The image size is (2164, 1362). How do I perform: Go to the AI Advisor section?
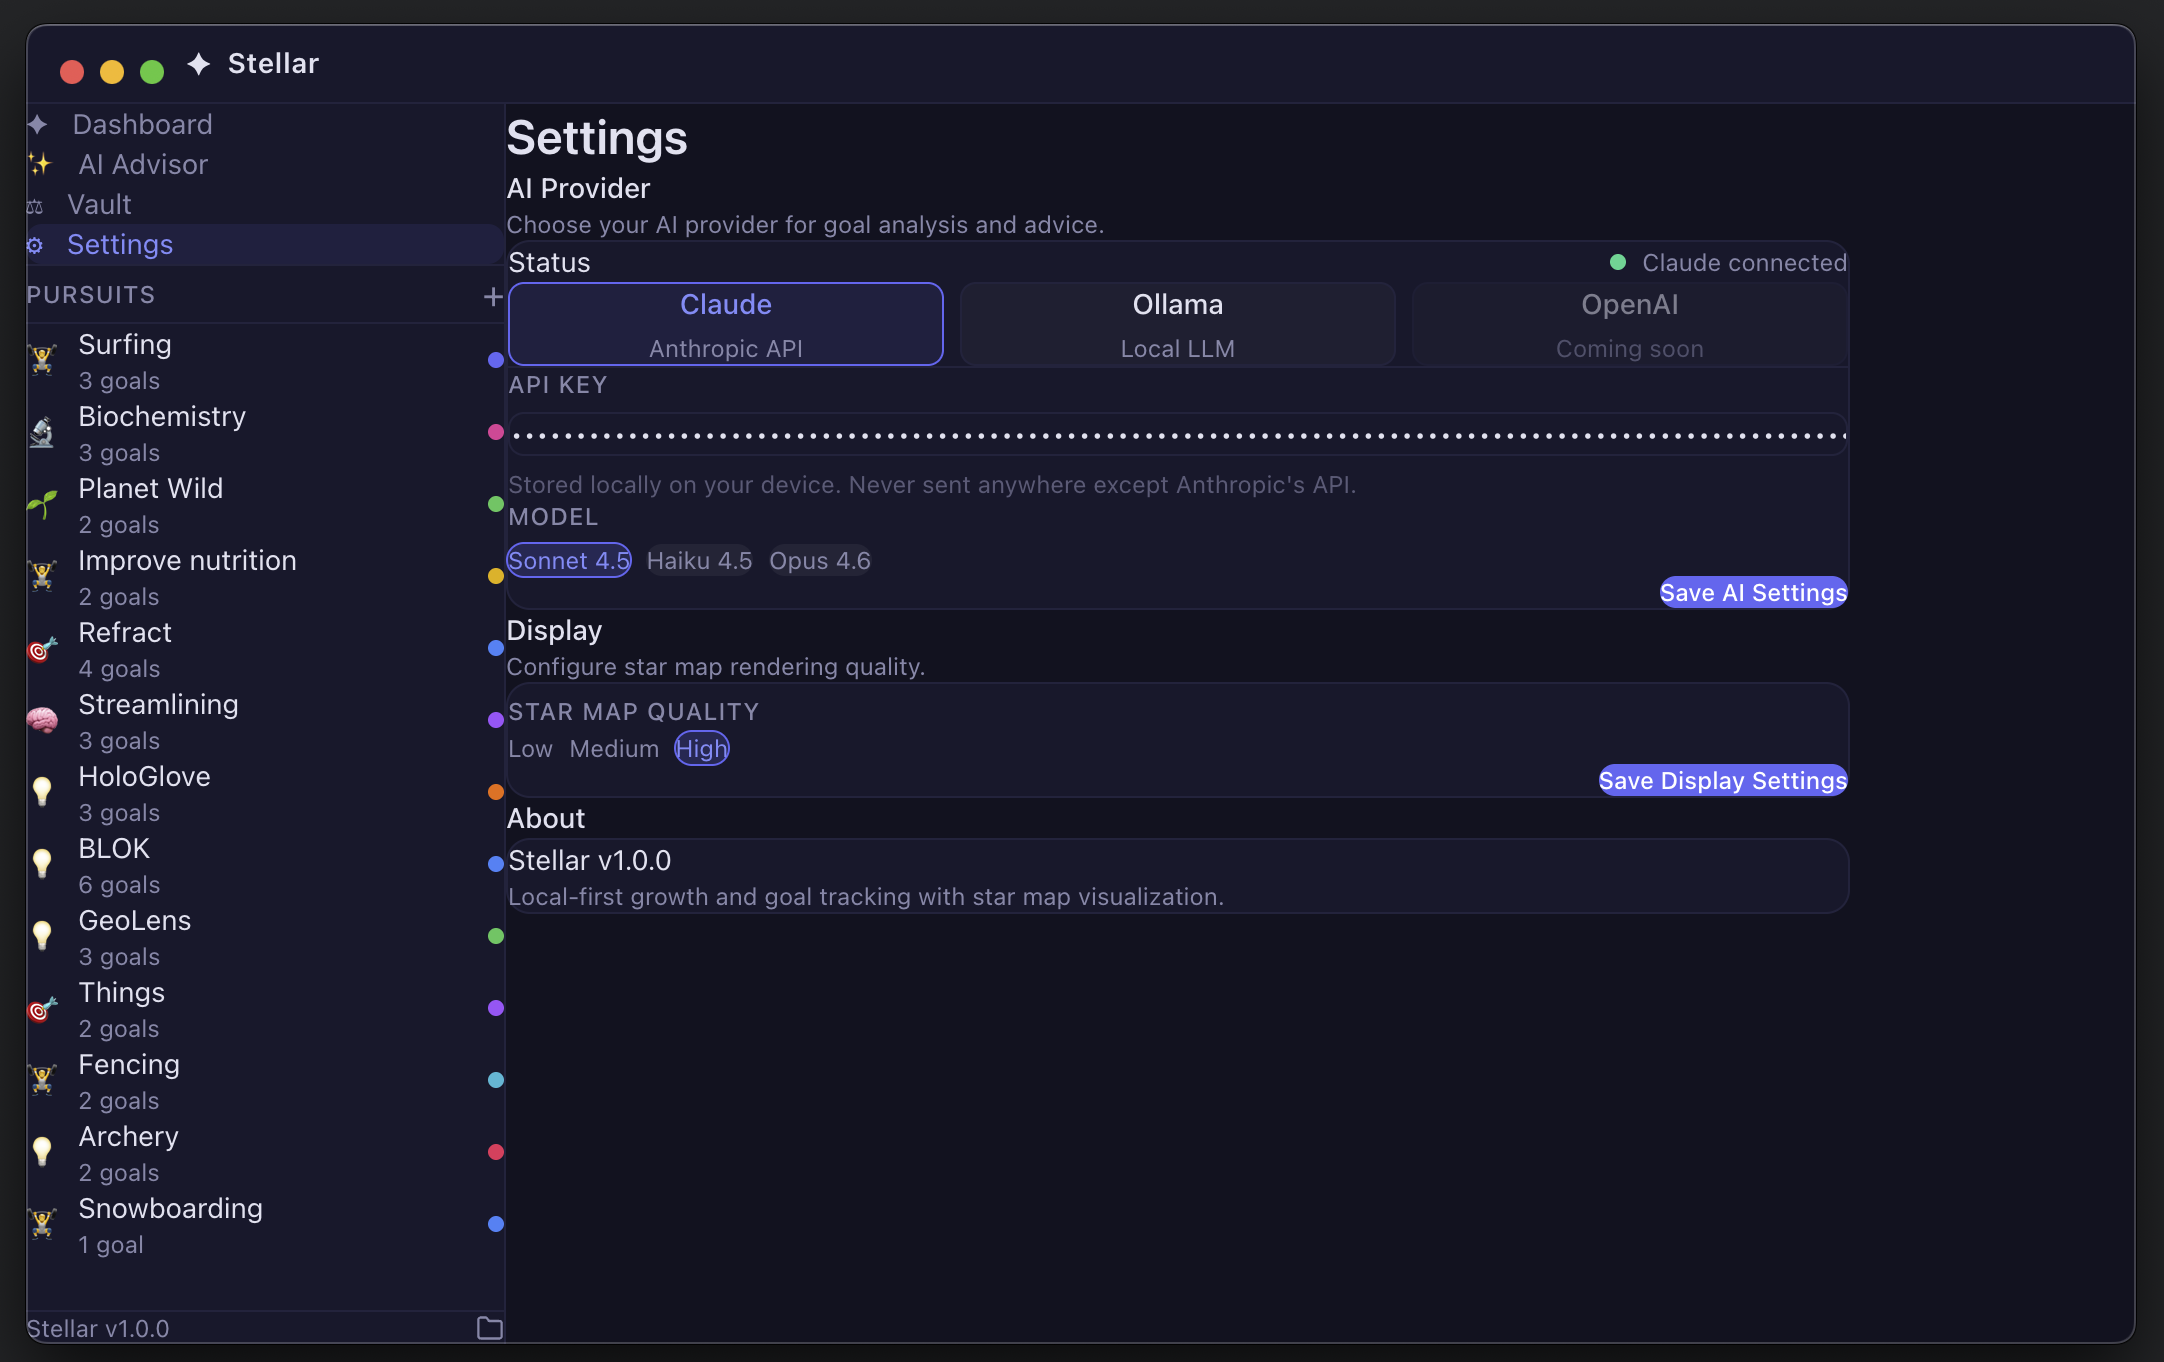point(143,164)
